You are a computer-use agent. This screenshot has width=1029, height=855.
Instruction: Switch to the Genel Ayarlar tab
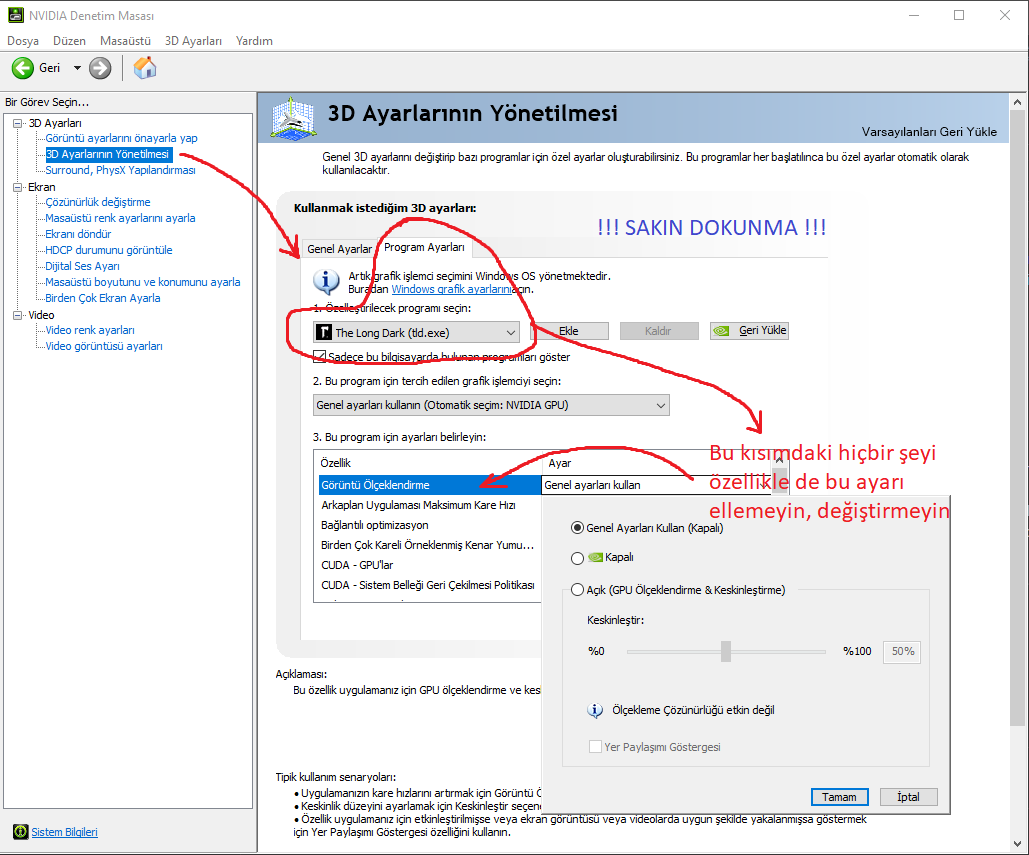click(x=339, y=249)
